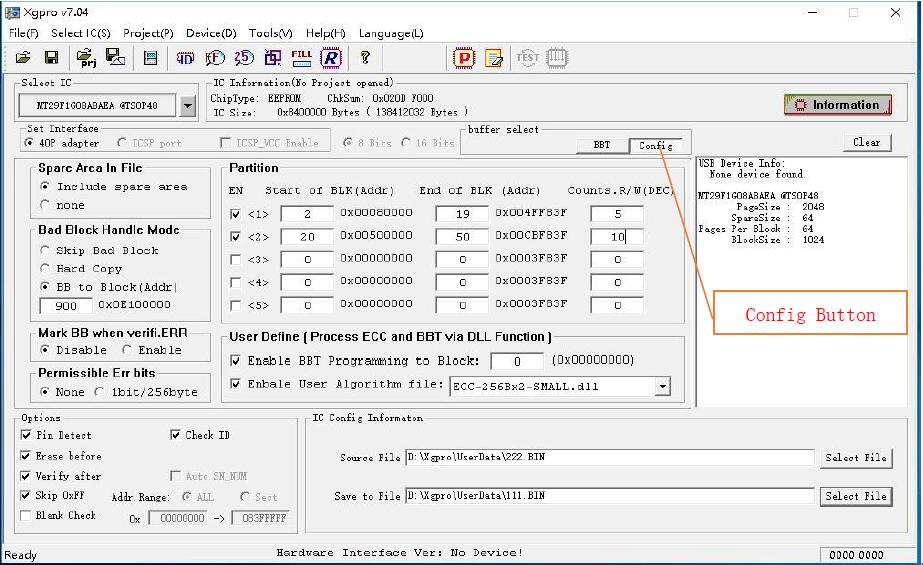Viewport: 923px width, 565px height.
Task: Toggle partition <1> enable checkbox
Action: pyautogui.click(x=235, y=214)
